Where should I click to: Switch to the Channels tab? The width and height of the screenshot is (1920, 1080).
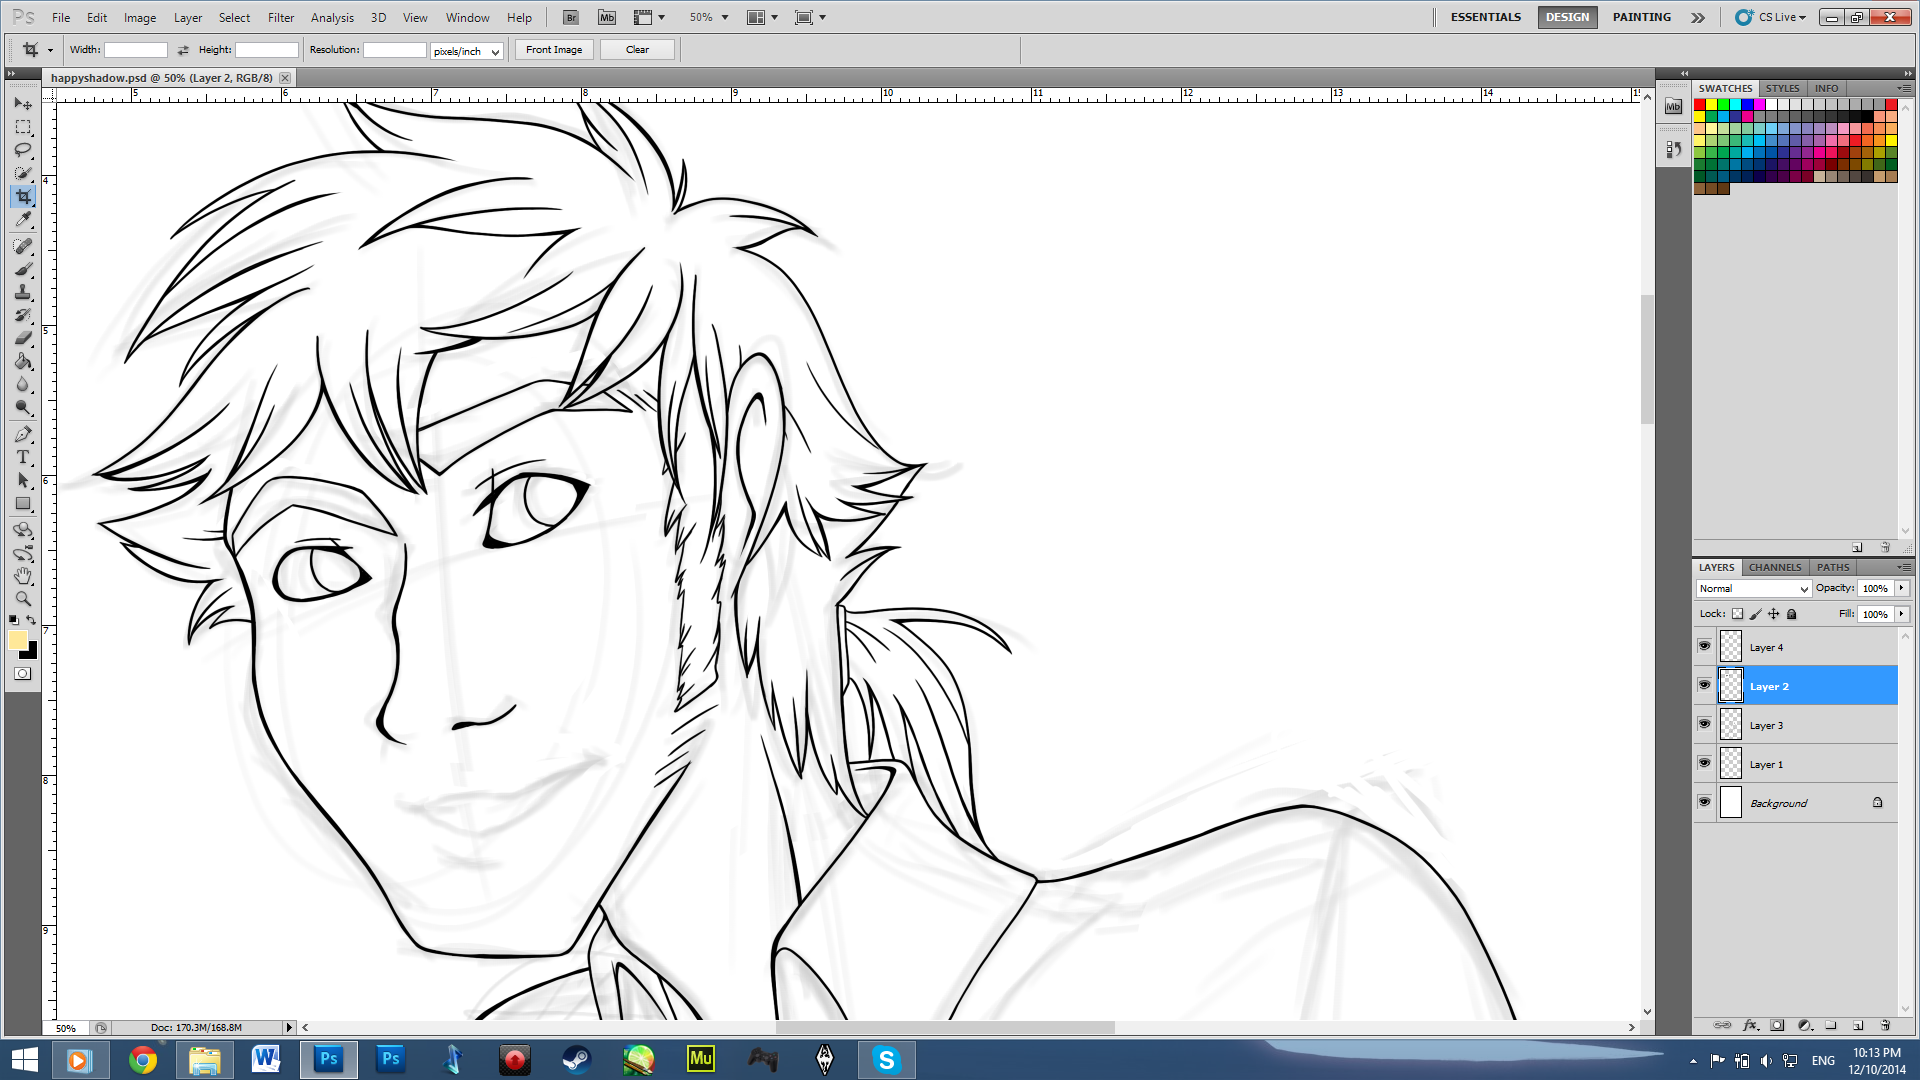click(x=1775, y=567)
